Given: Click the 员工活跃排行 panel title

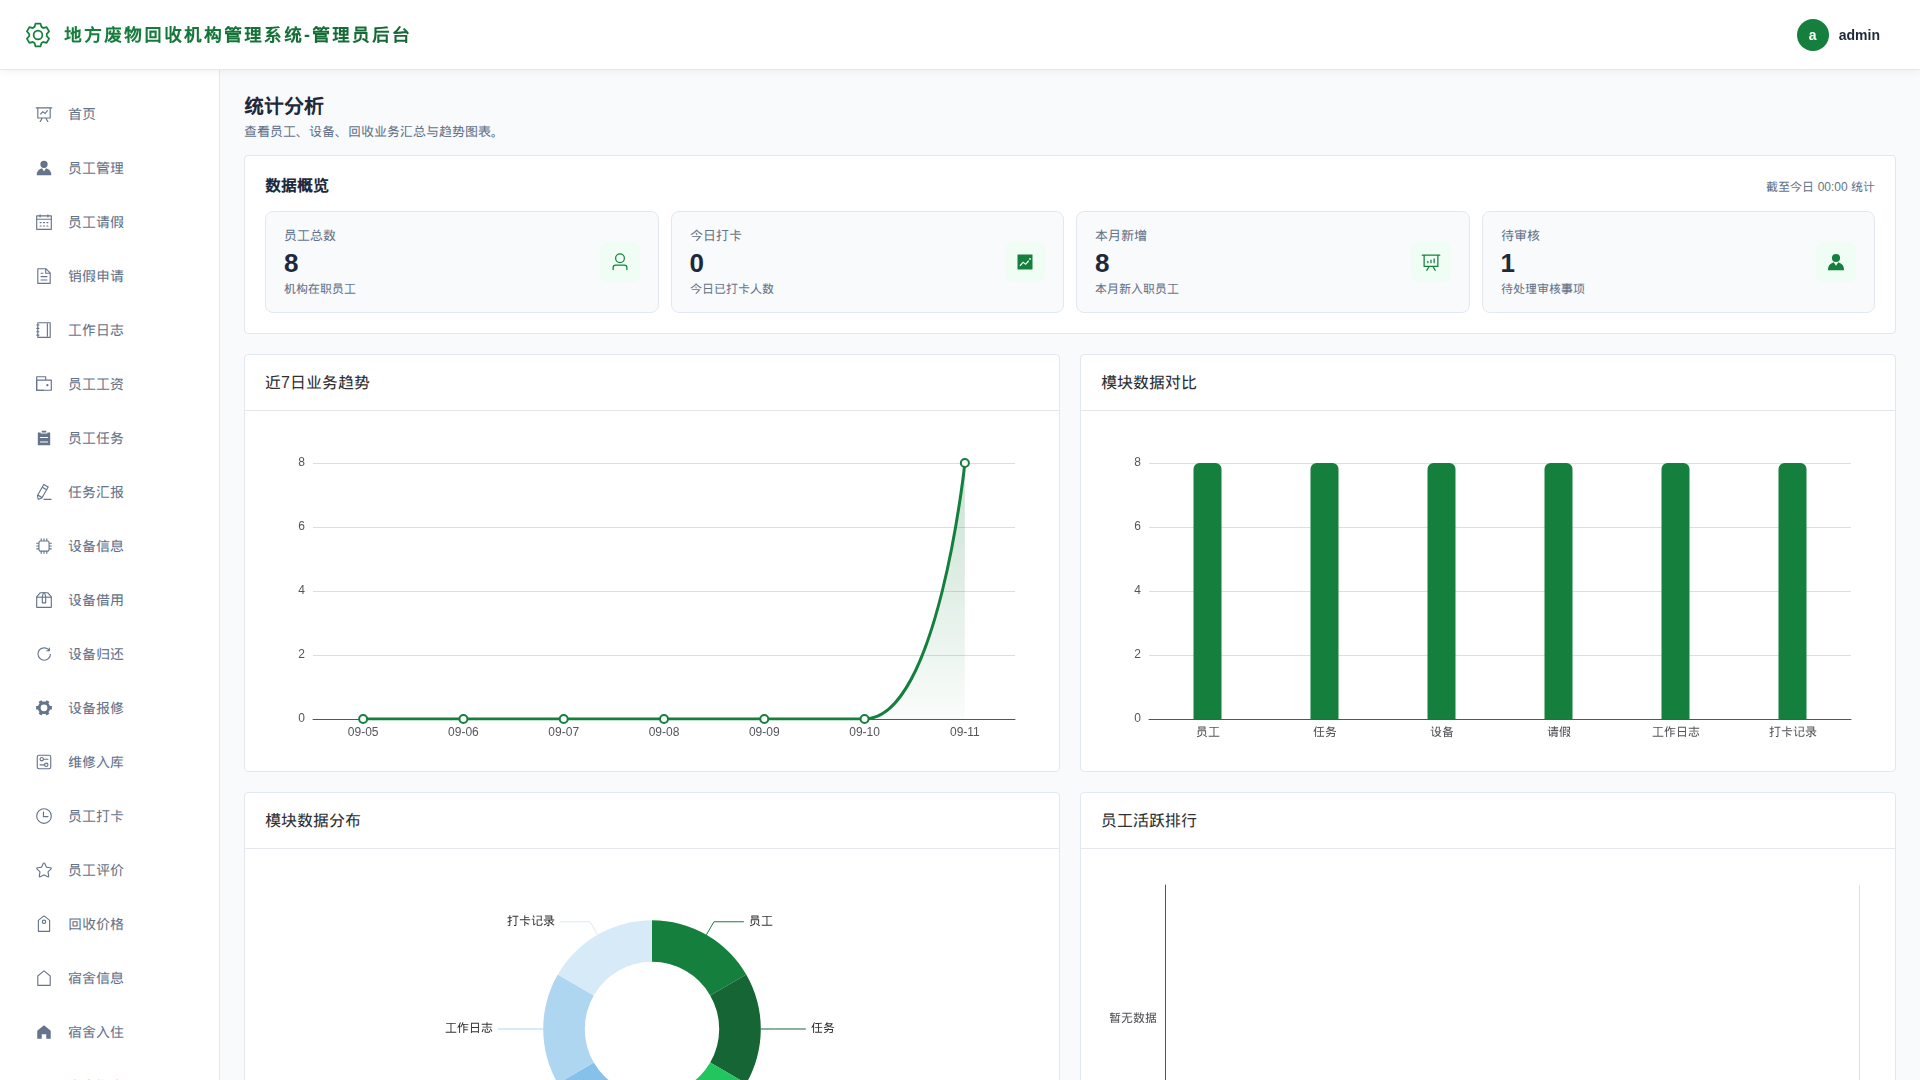Looking at the screenshot, I should point(1149,821).
